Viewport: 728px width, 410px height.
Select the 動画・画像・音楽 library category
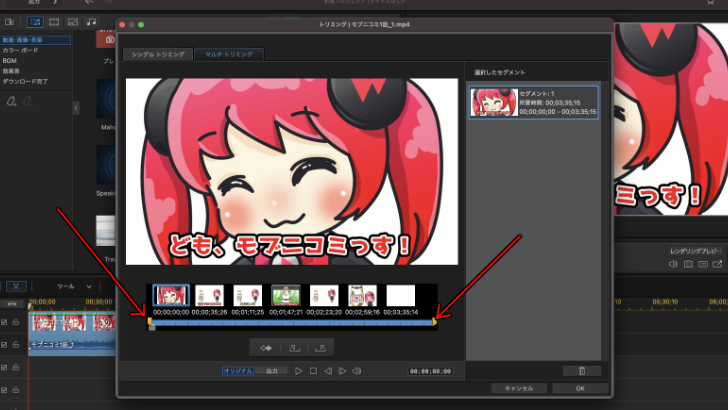(x=36, y=40)
